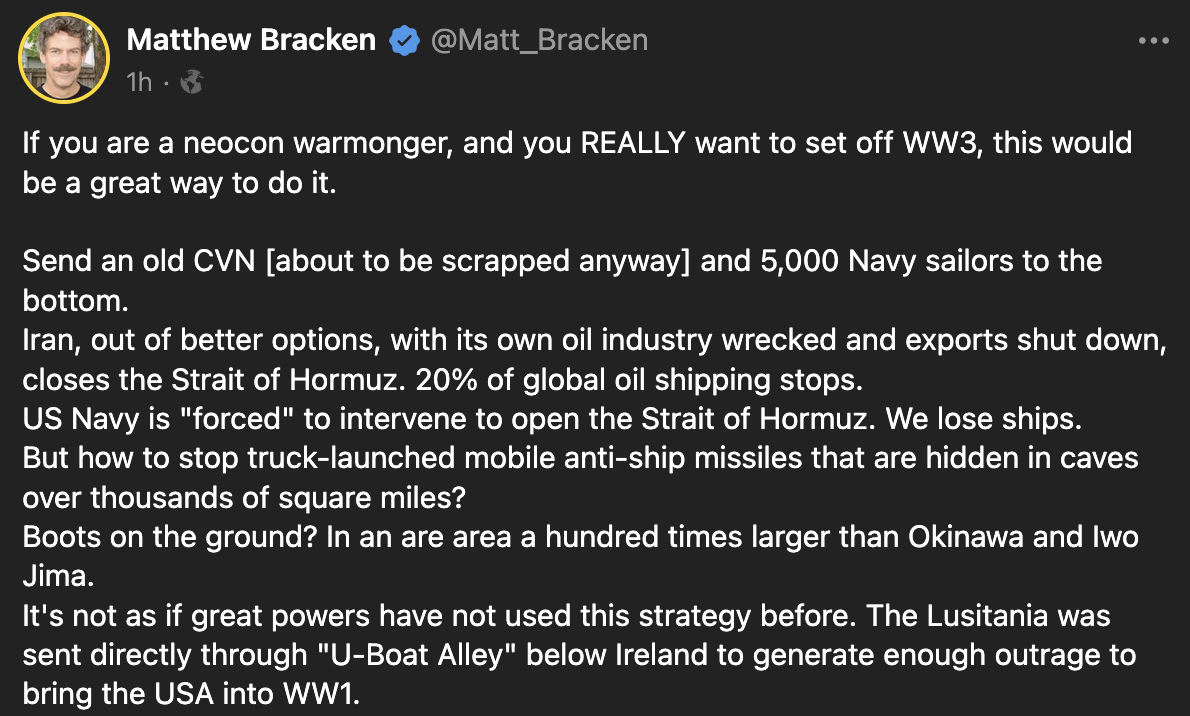This screenshot has height=716, width=1190.
Task: Click the 'Okinawa and Iwo' text
Action: coord(1023,537)
